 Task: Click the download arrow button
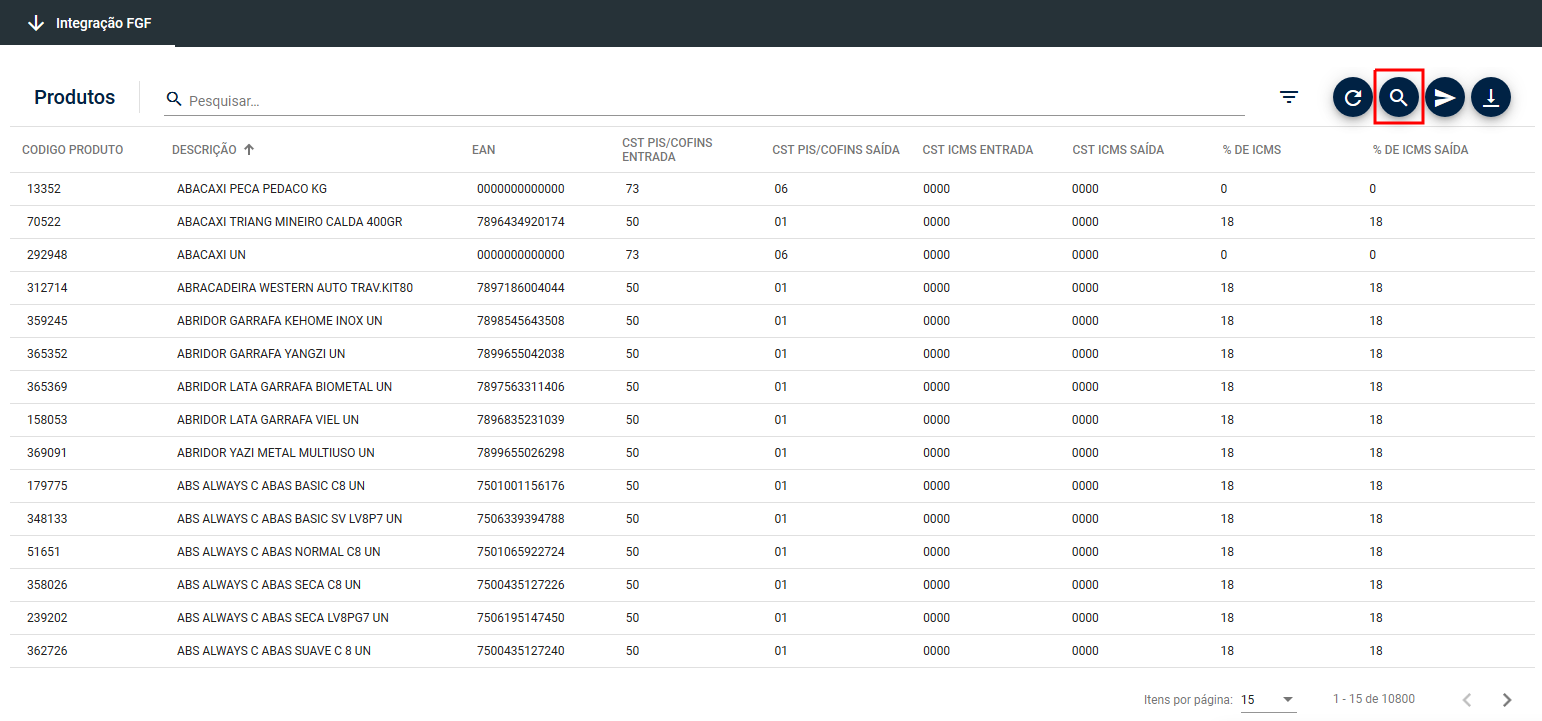pyautogui.click(x=1490, y=98)
